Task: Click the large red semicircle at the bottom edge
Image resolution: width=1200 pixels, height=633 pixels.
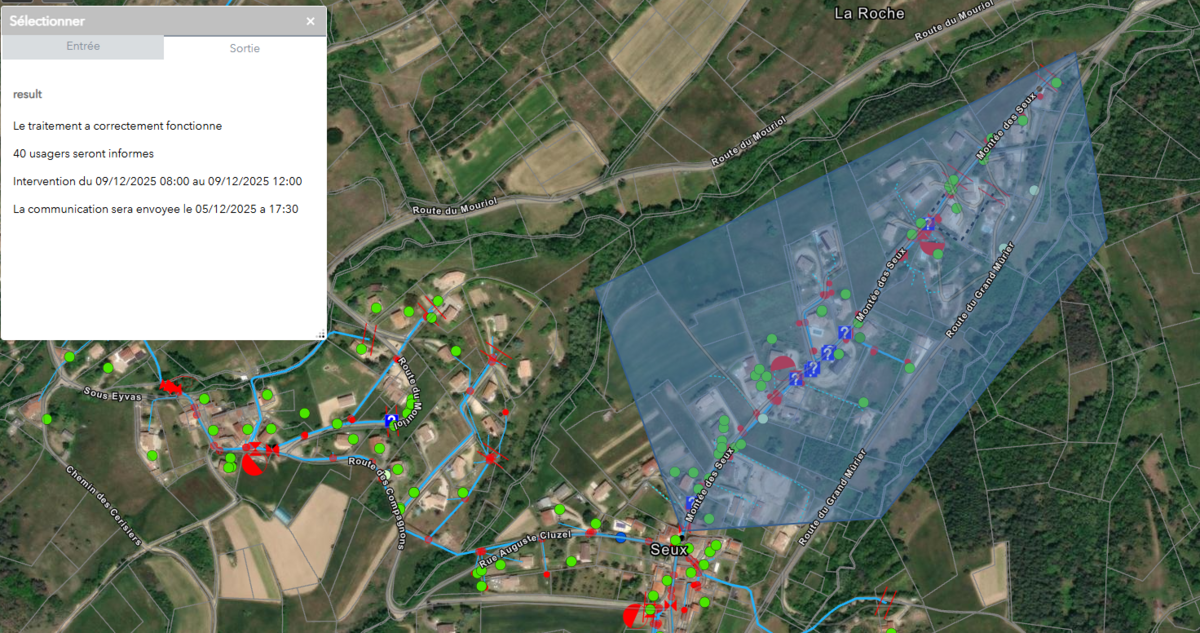Action: (x=632, y=615)
